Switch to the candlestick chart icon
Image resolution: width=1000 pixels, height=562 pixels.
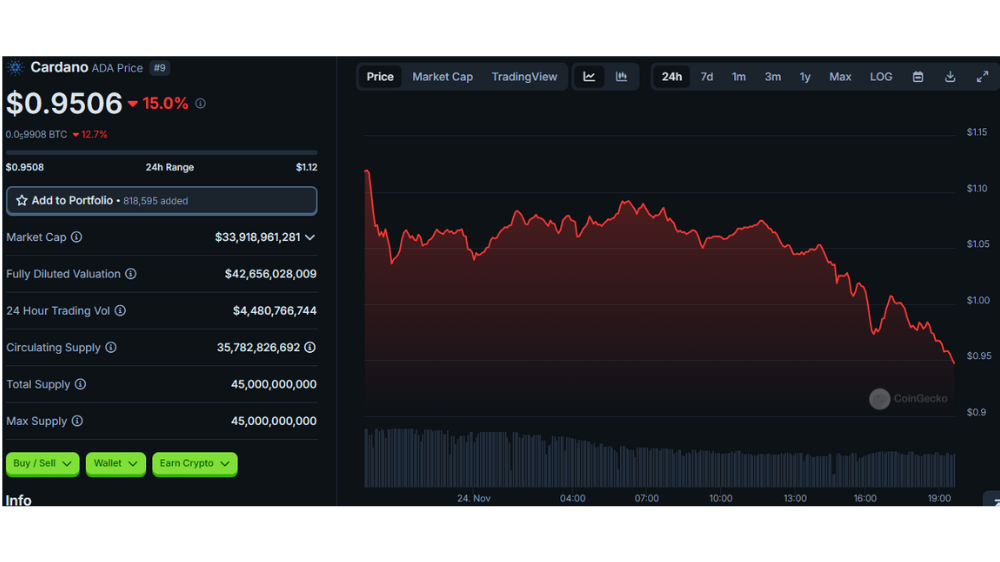(621, 77)
